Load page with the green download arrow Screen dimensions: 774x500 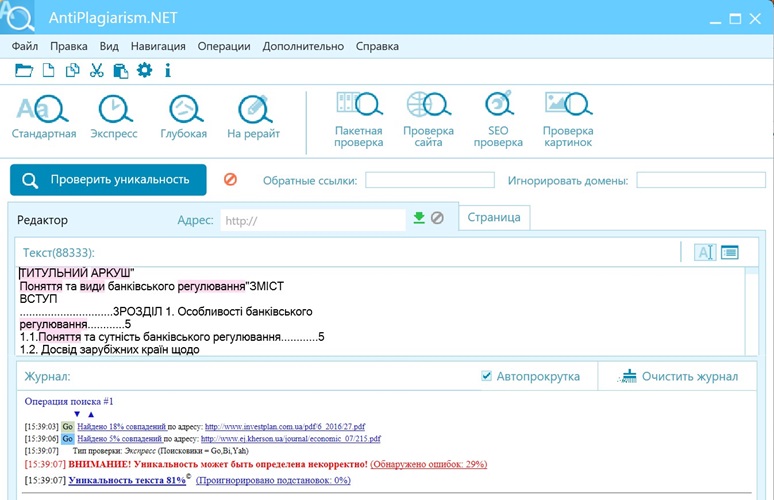click(419, 218)
